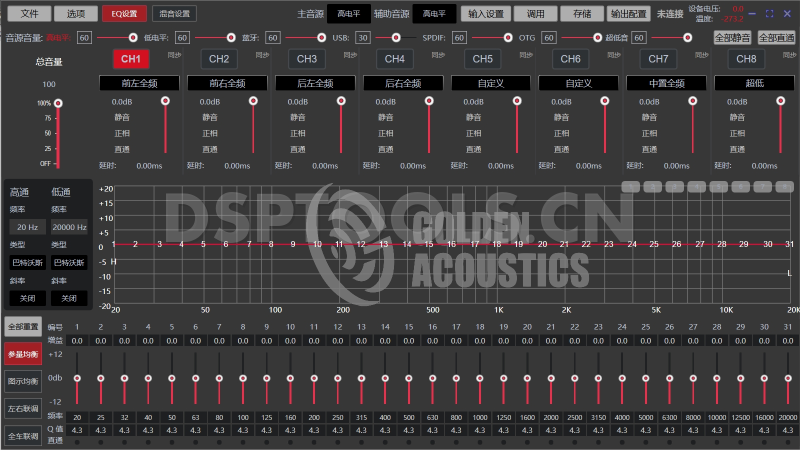This screenshot has width=800, height=450.
Task: Select channel CH8
Action: [x=746, y=59]
